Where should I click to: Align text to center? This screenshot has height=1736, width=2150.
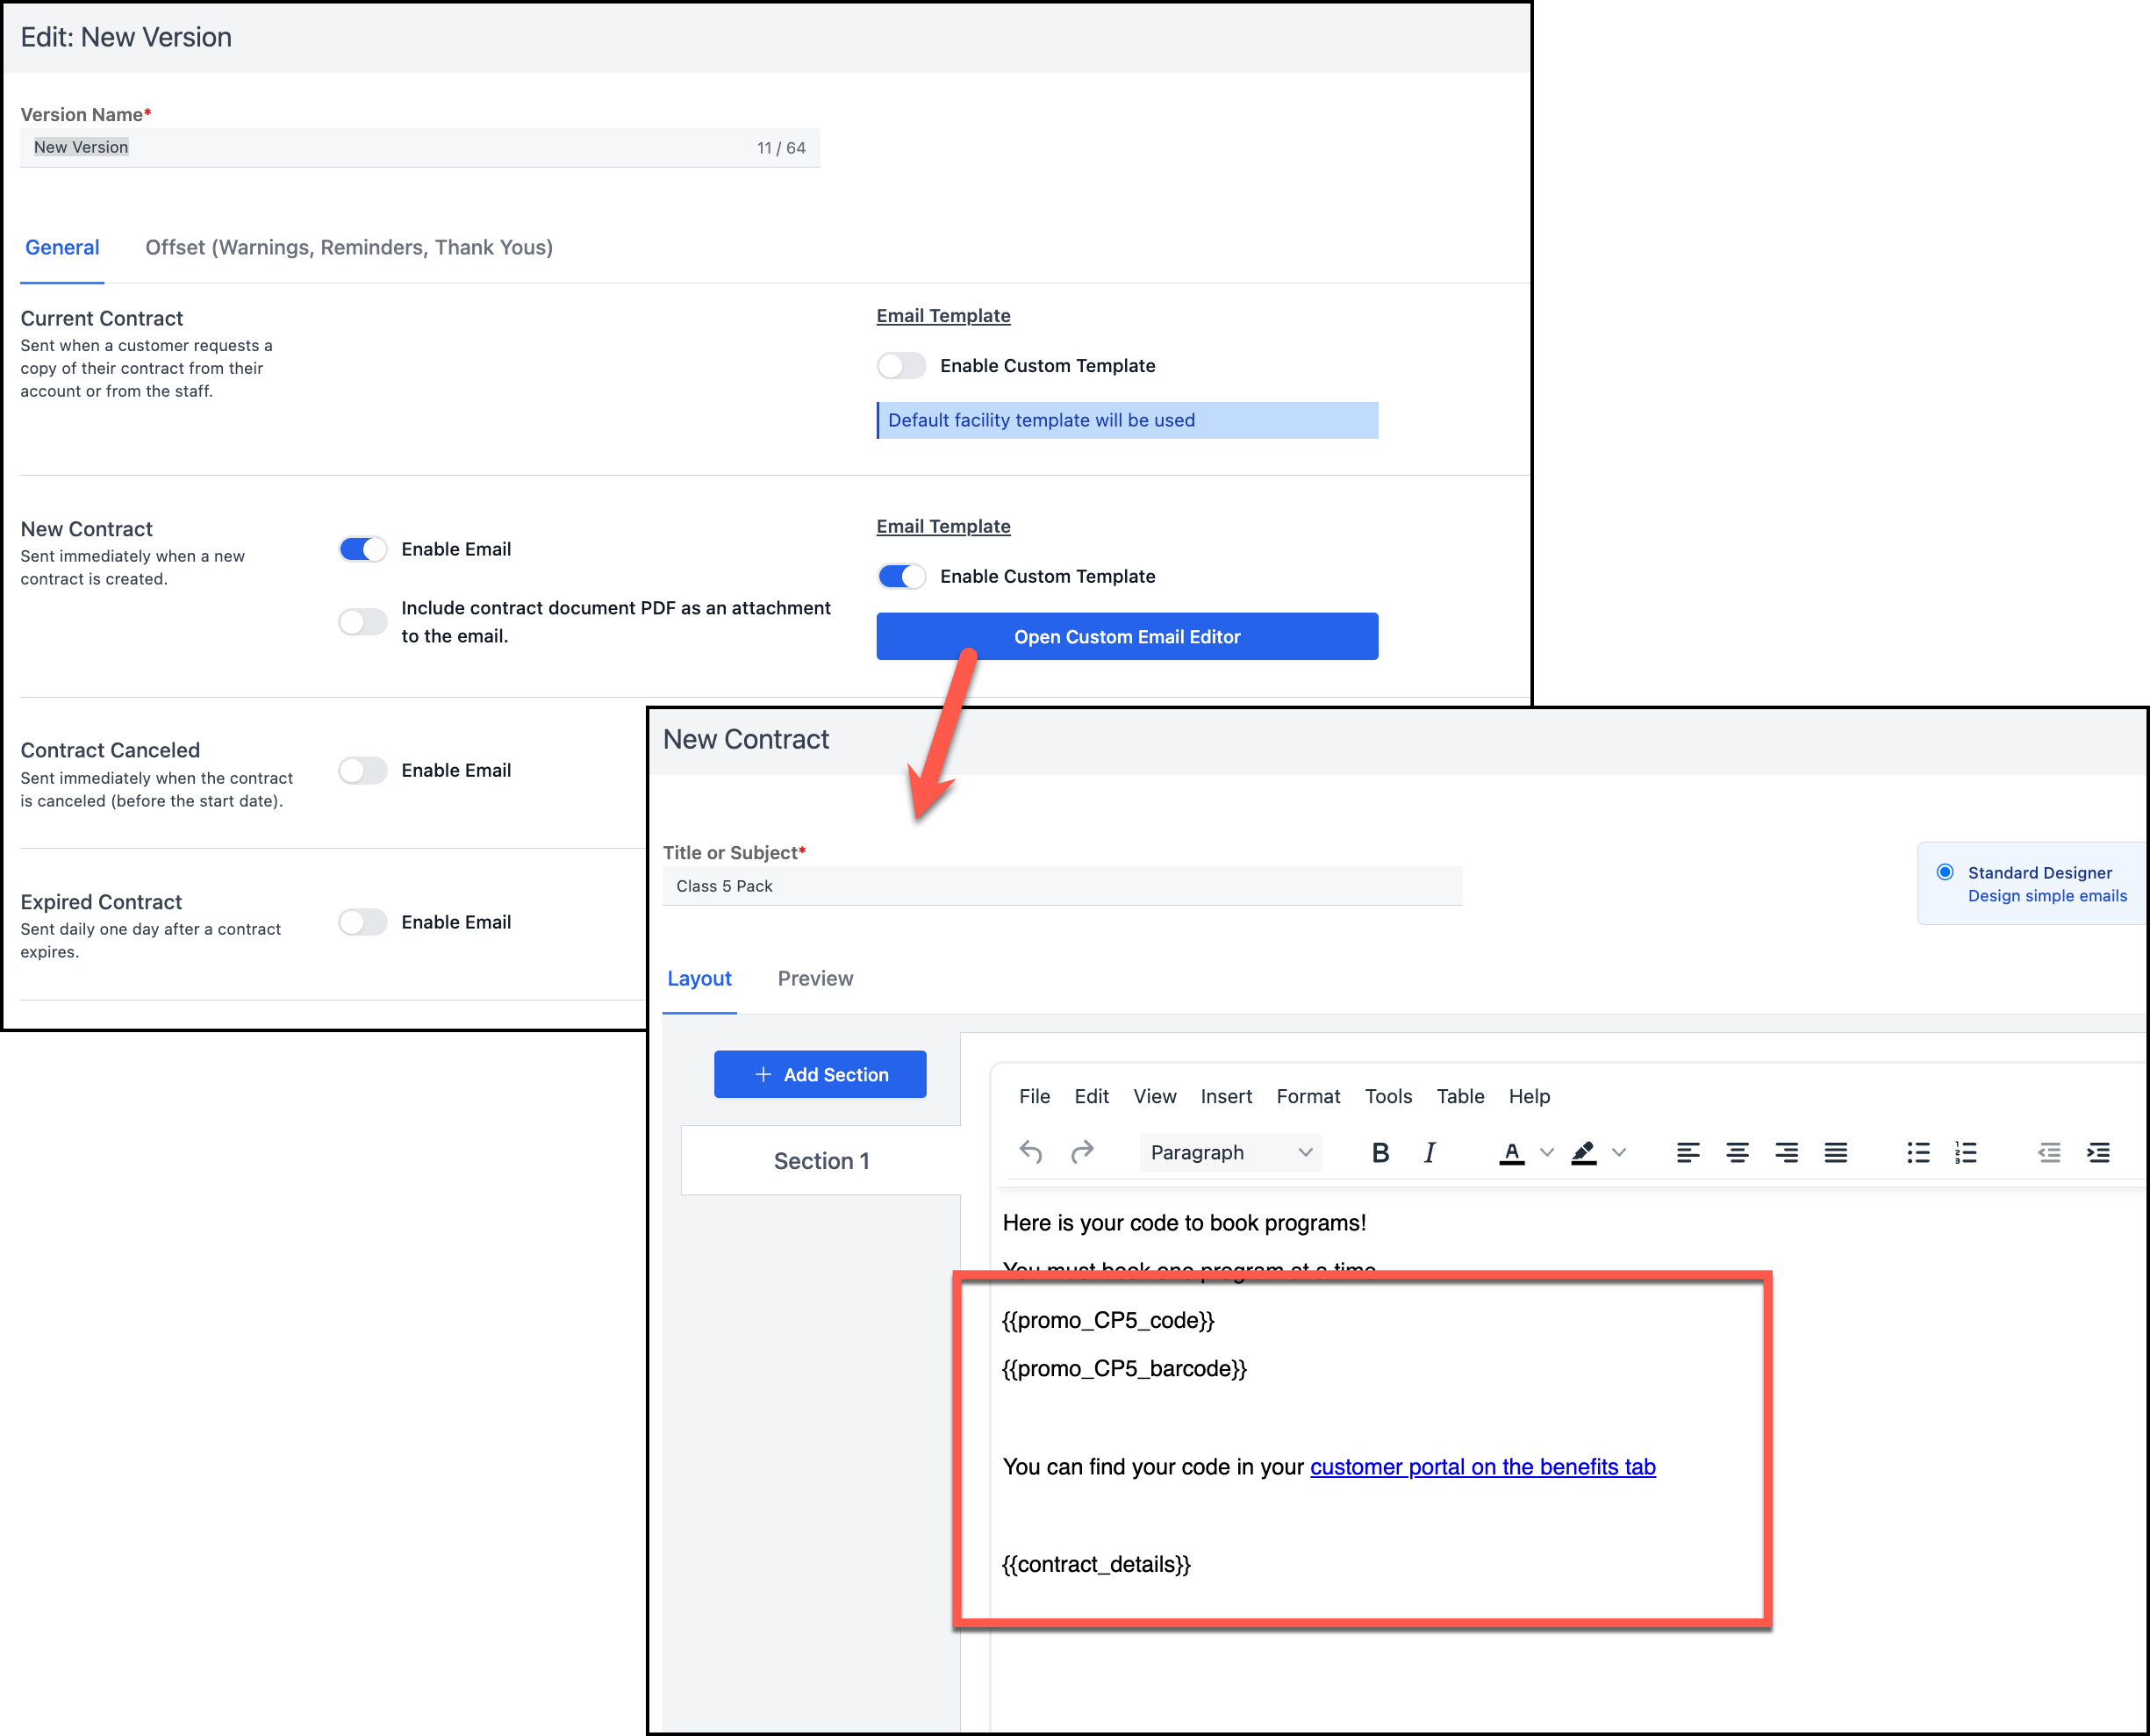tap(1737, 1152)
